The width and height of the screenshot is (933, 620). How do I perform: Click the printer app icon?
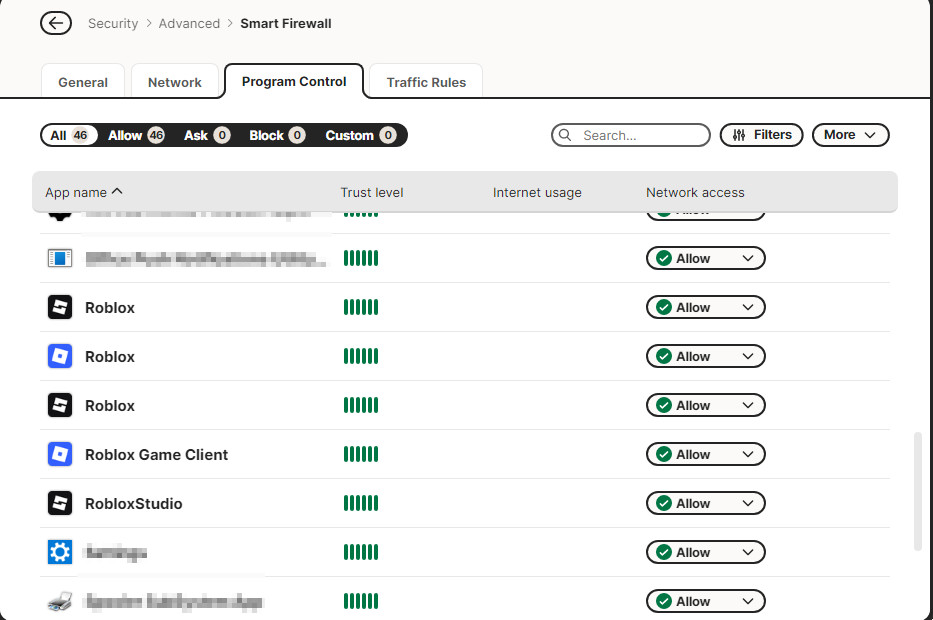(60, 602)
